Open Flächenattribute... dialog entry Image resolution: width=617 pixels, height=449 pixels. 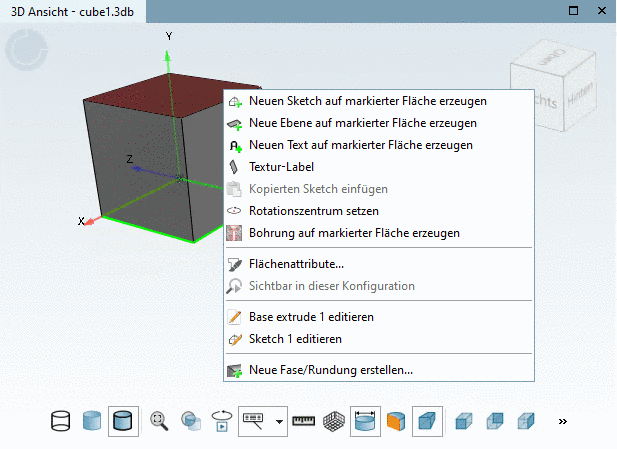click(379, 264)
